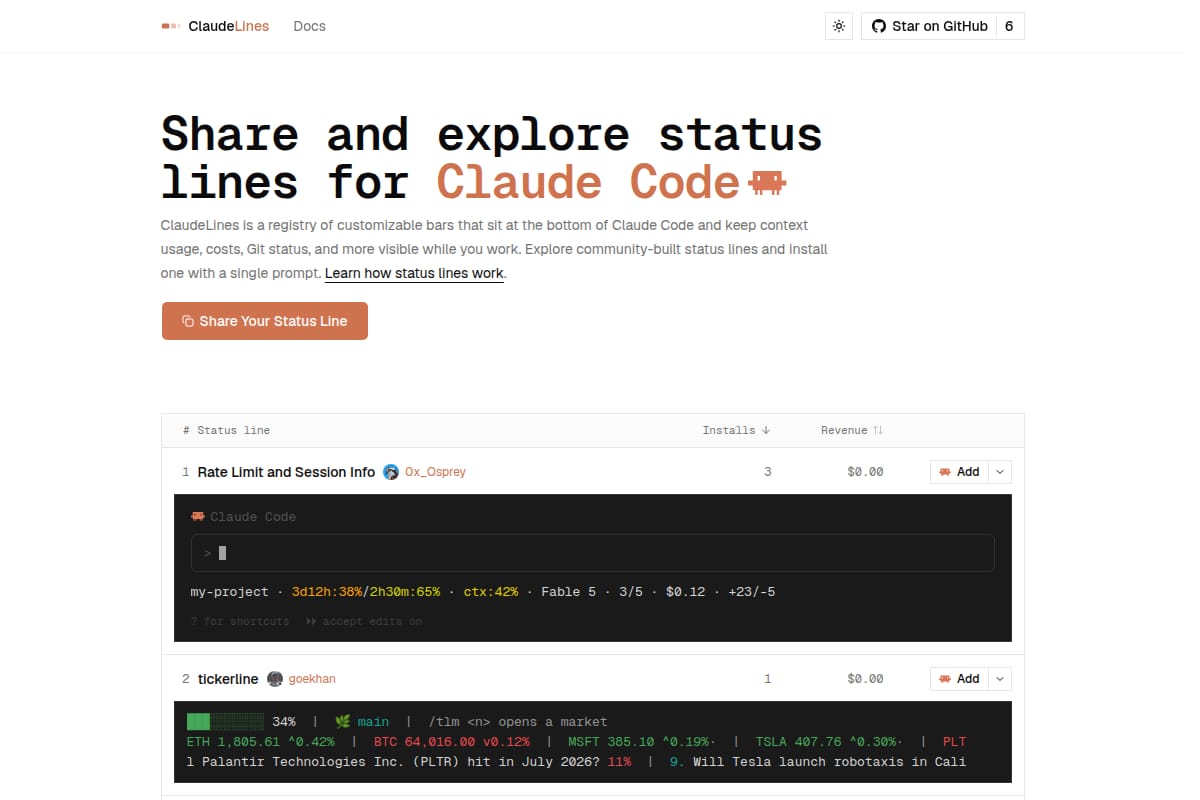Click the pixel mascot icon beside Claude Code heading
Viewport: 1200px width, 800px height.
tap(768, 182)
